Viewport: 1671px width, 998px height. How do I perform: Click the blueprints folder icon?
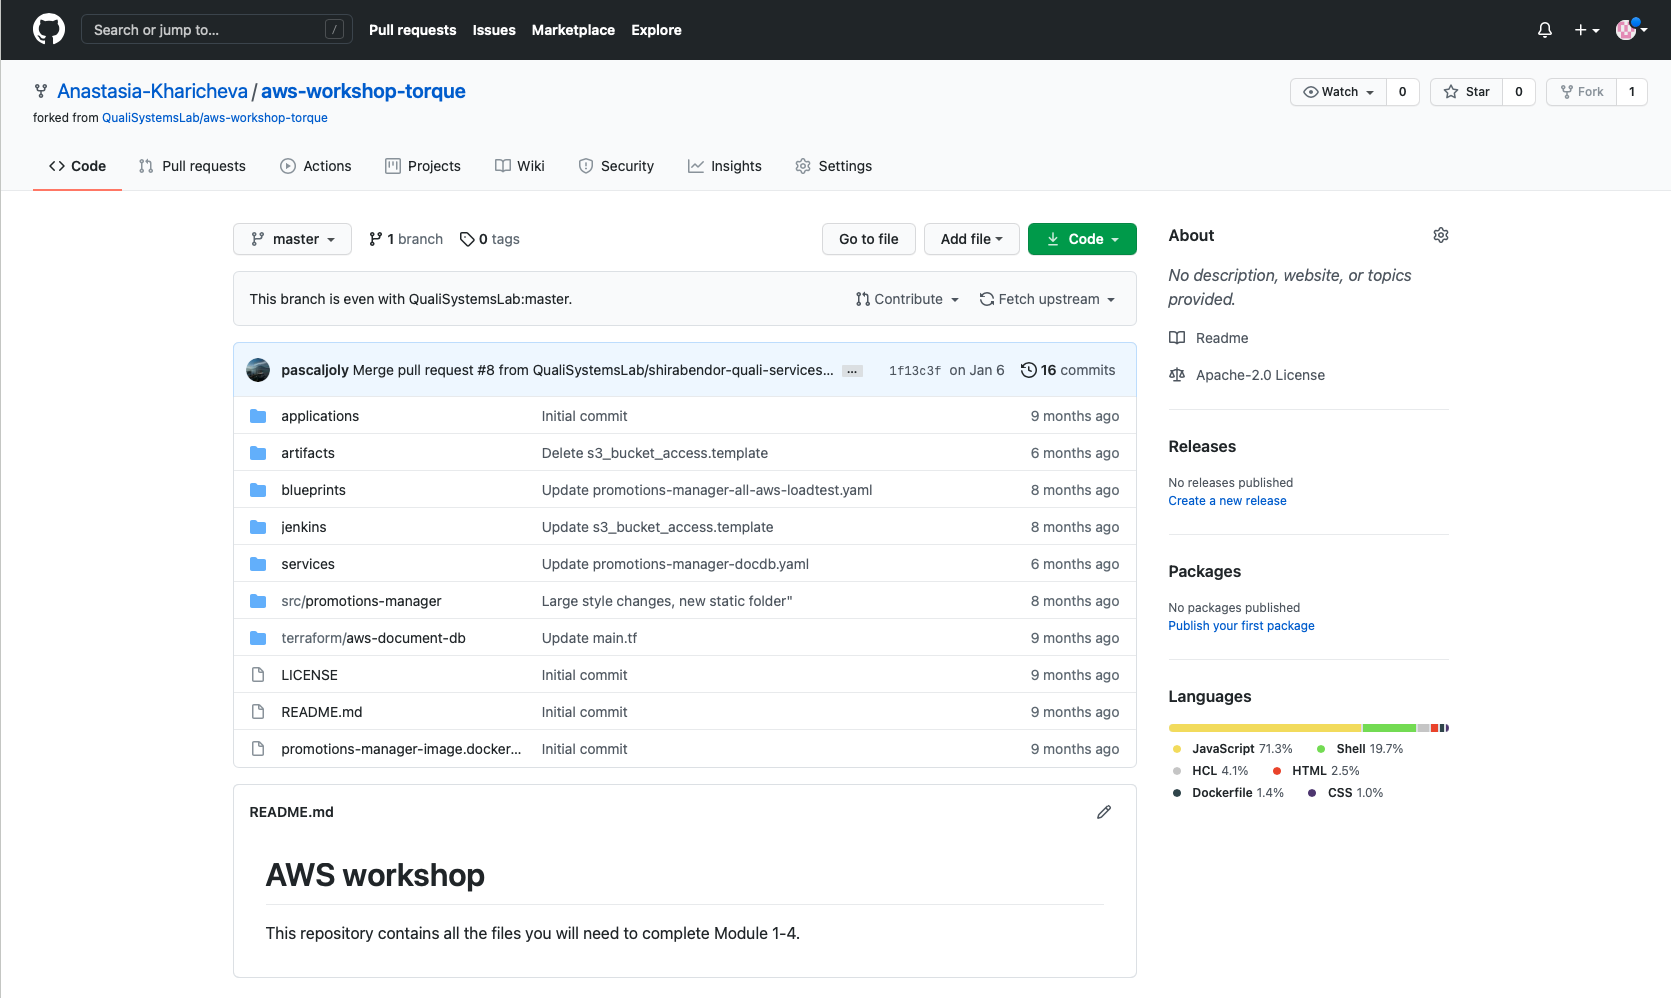pyautogui.click(x=258, y=490)
